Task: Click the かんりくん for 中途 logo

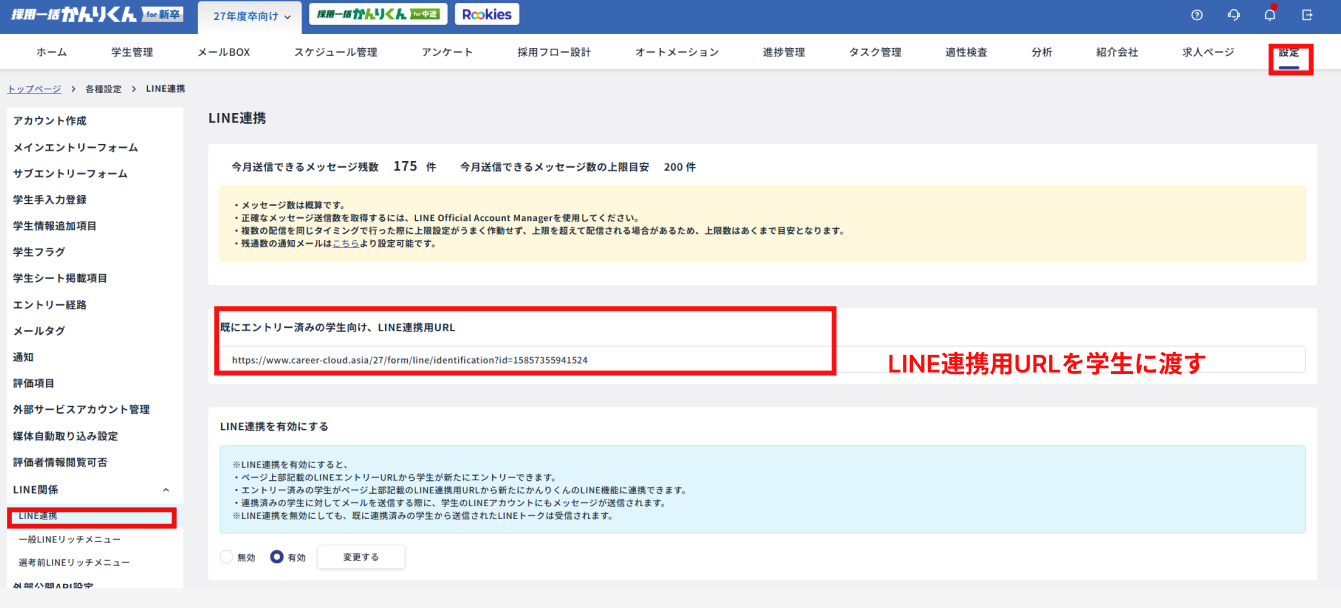Action: tap(377, 15)
